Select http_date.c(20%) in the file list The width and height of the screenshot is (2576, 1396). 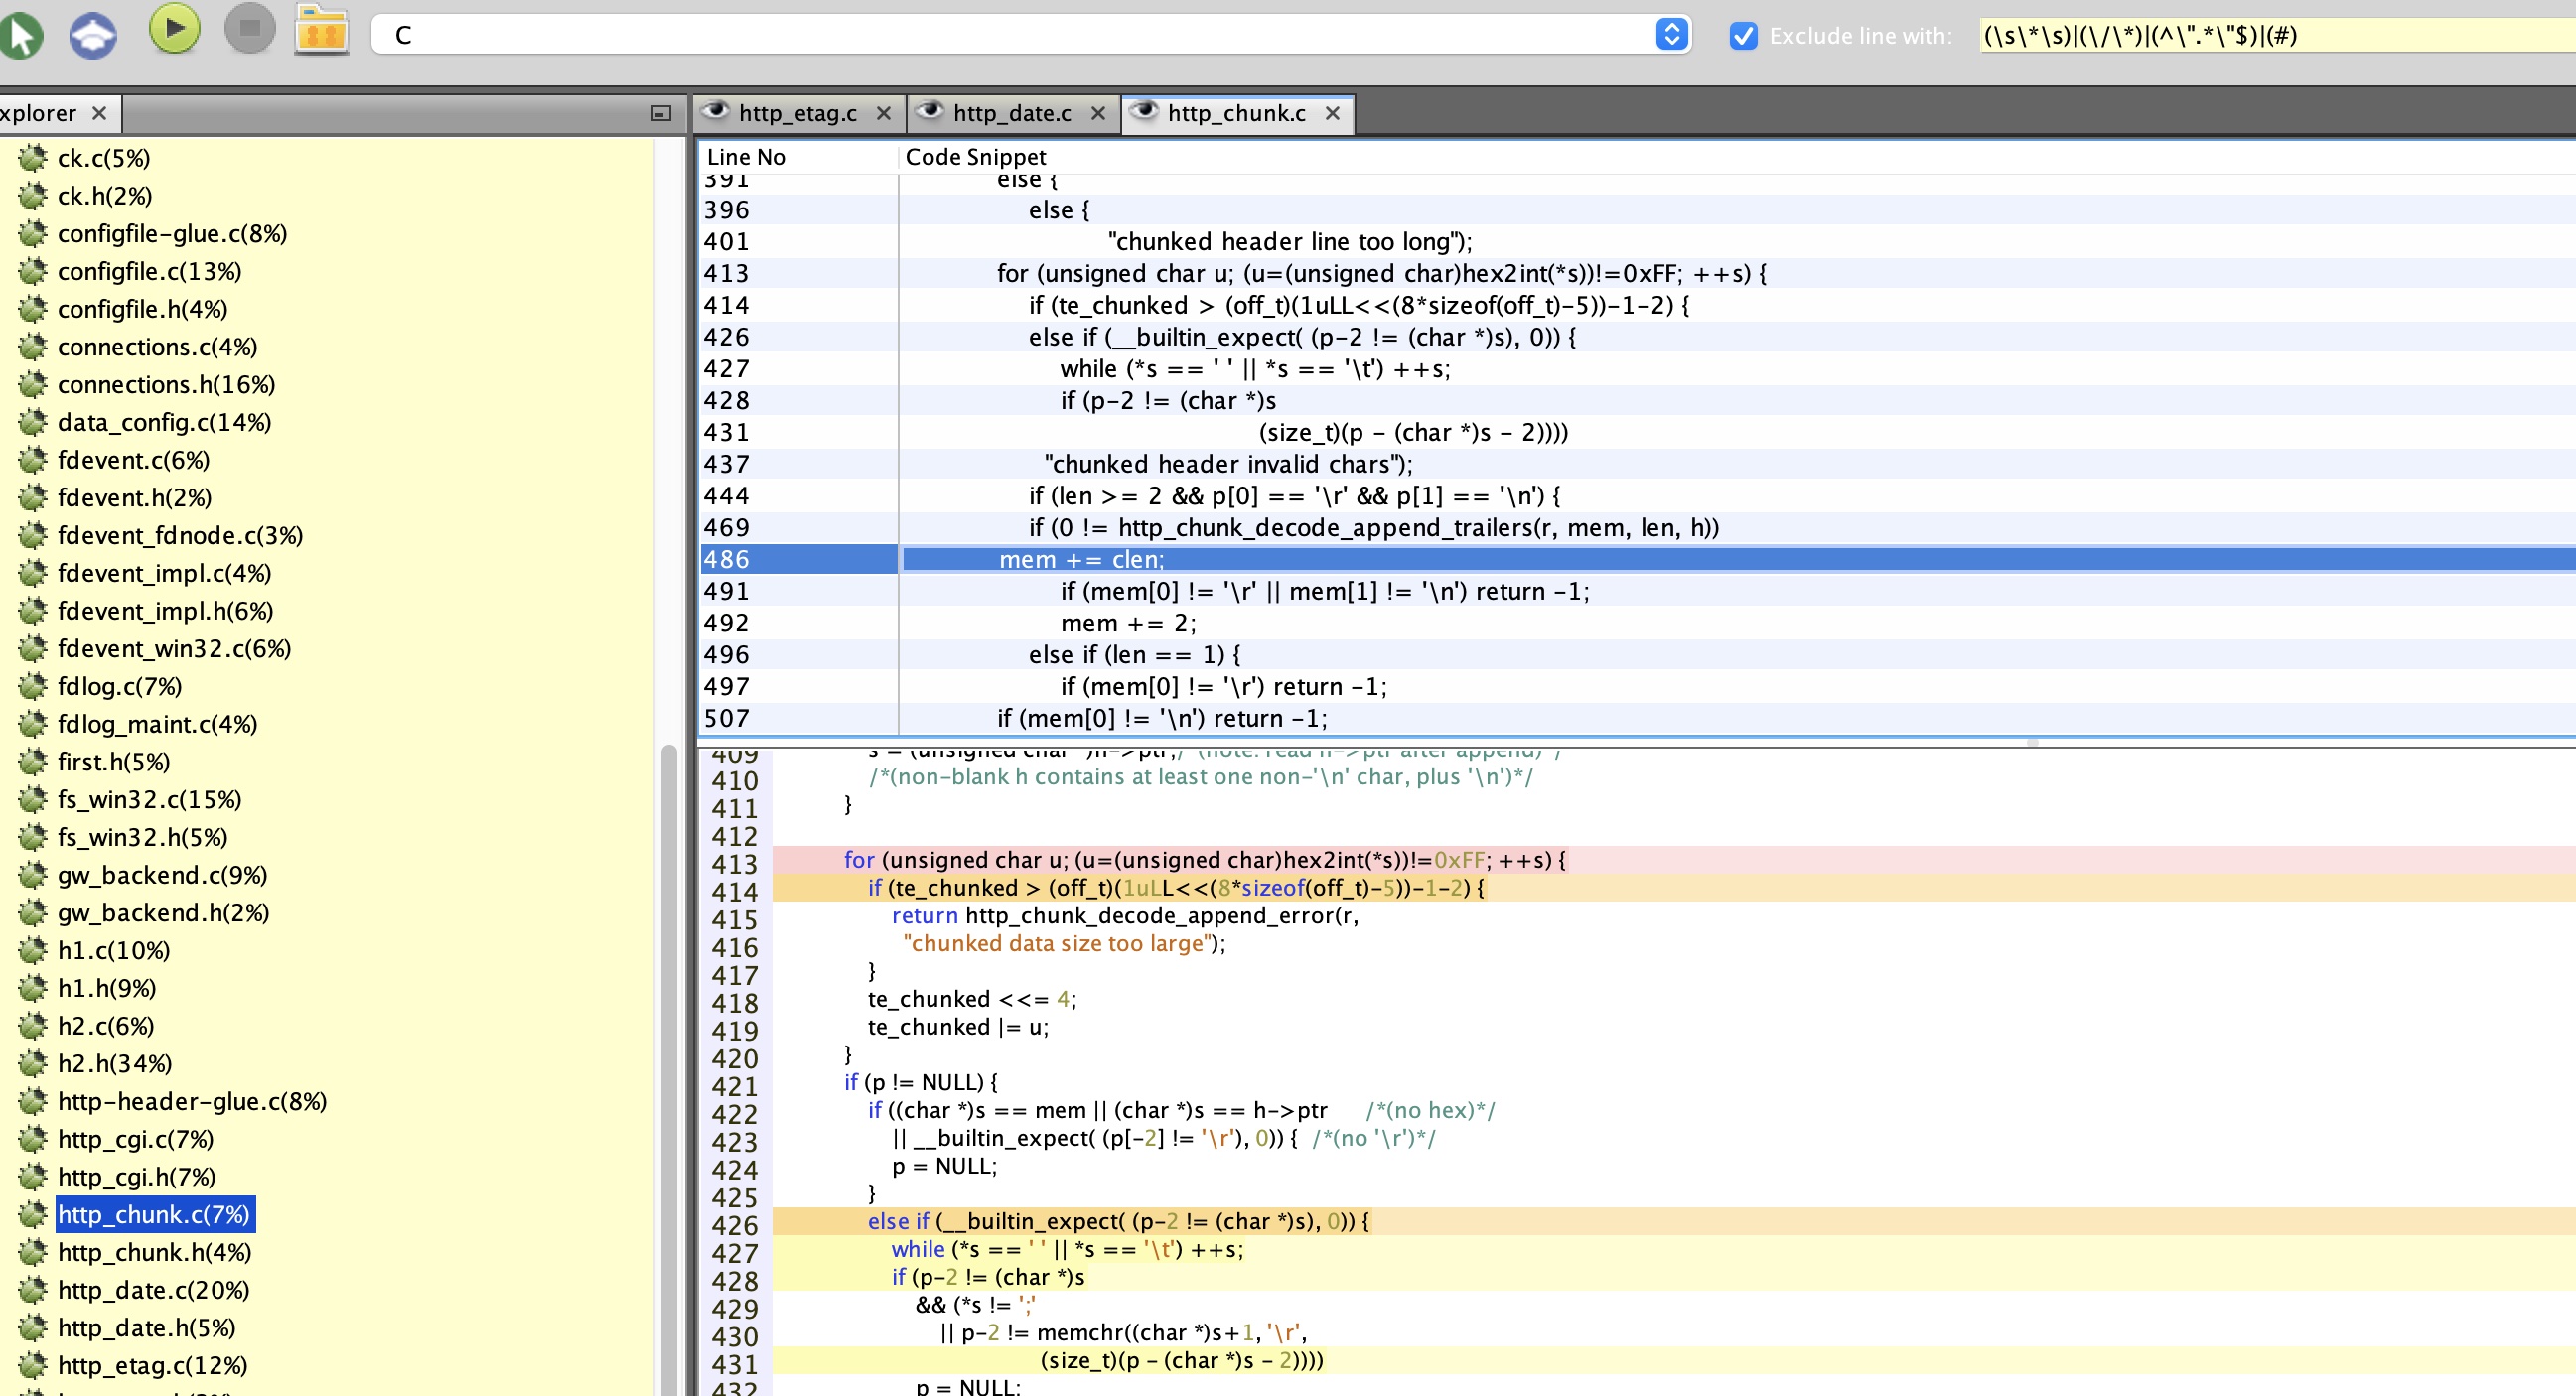click(x=153, y=1290)
